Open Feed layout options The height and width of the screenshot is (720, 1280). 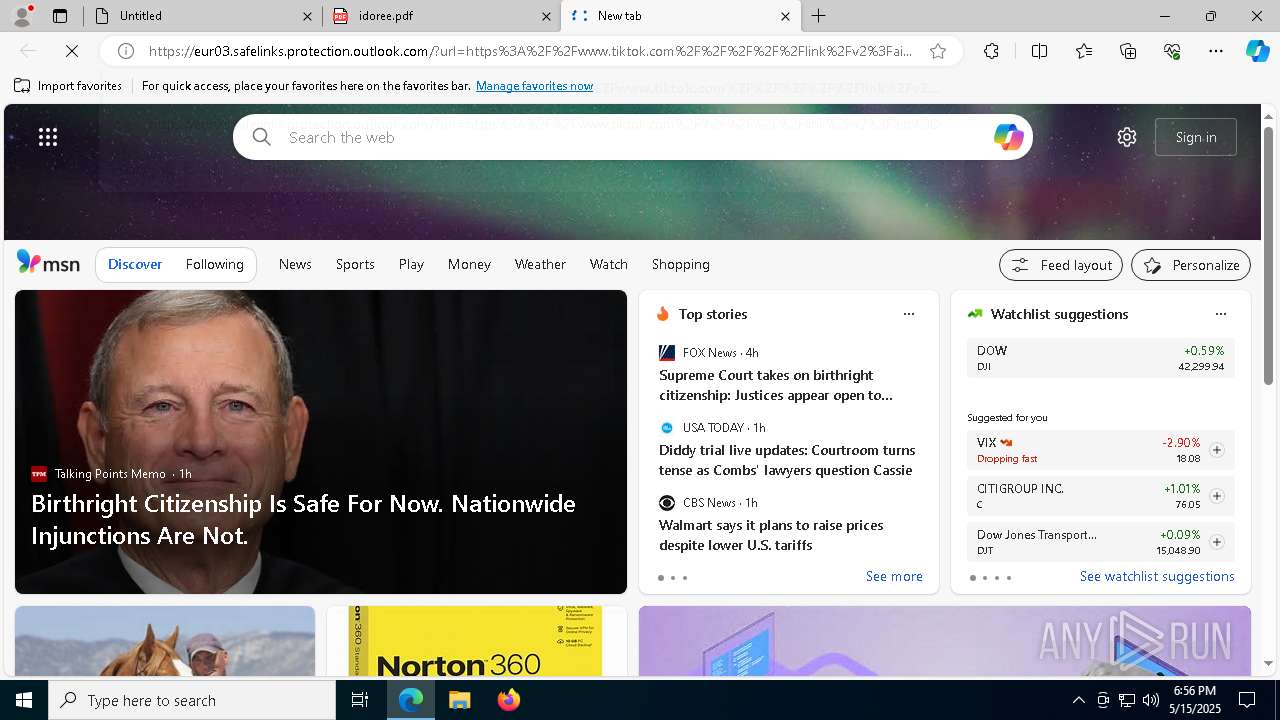click(1061, 265)
